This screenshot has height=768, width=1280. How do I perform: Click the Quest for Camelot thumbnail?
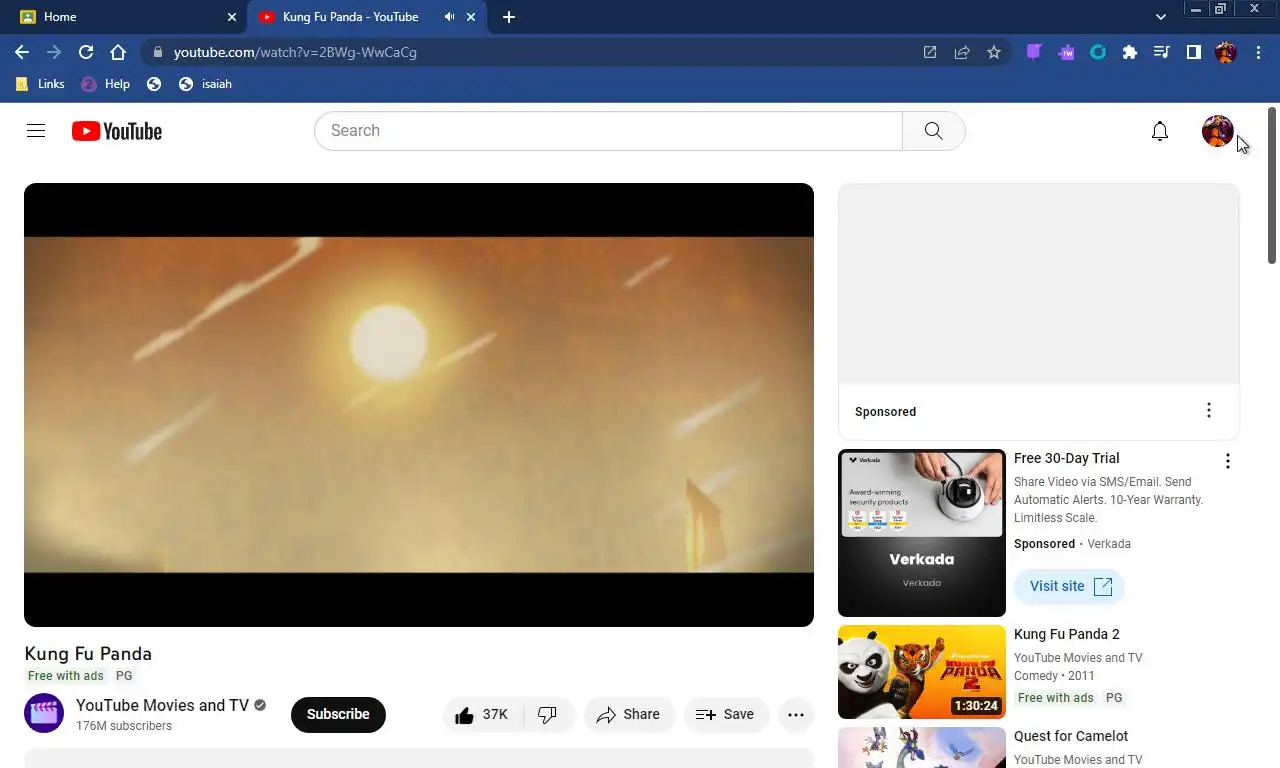(x=922, y=747)
